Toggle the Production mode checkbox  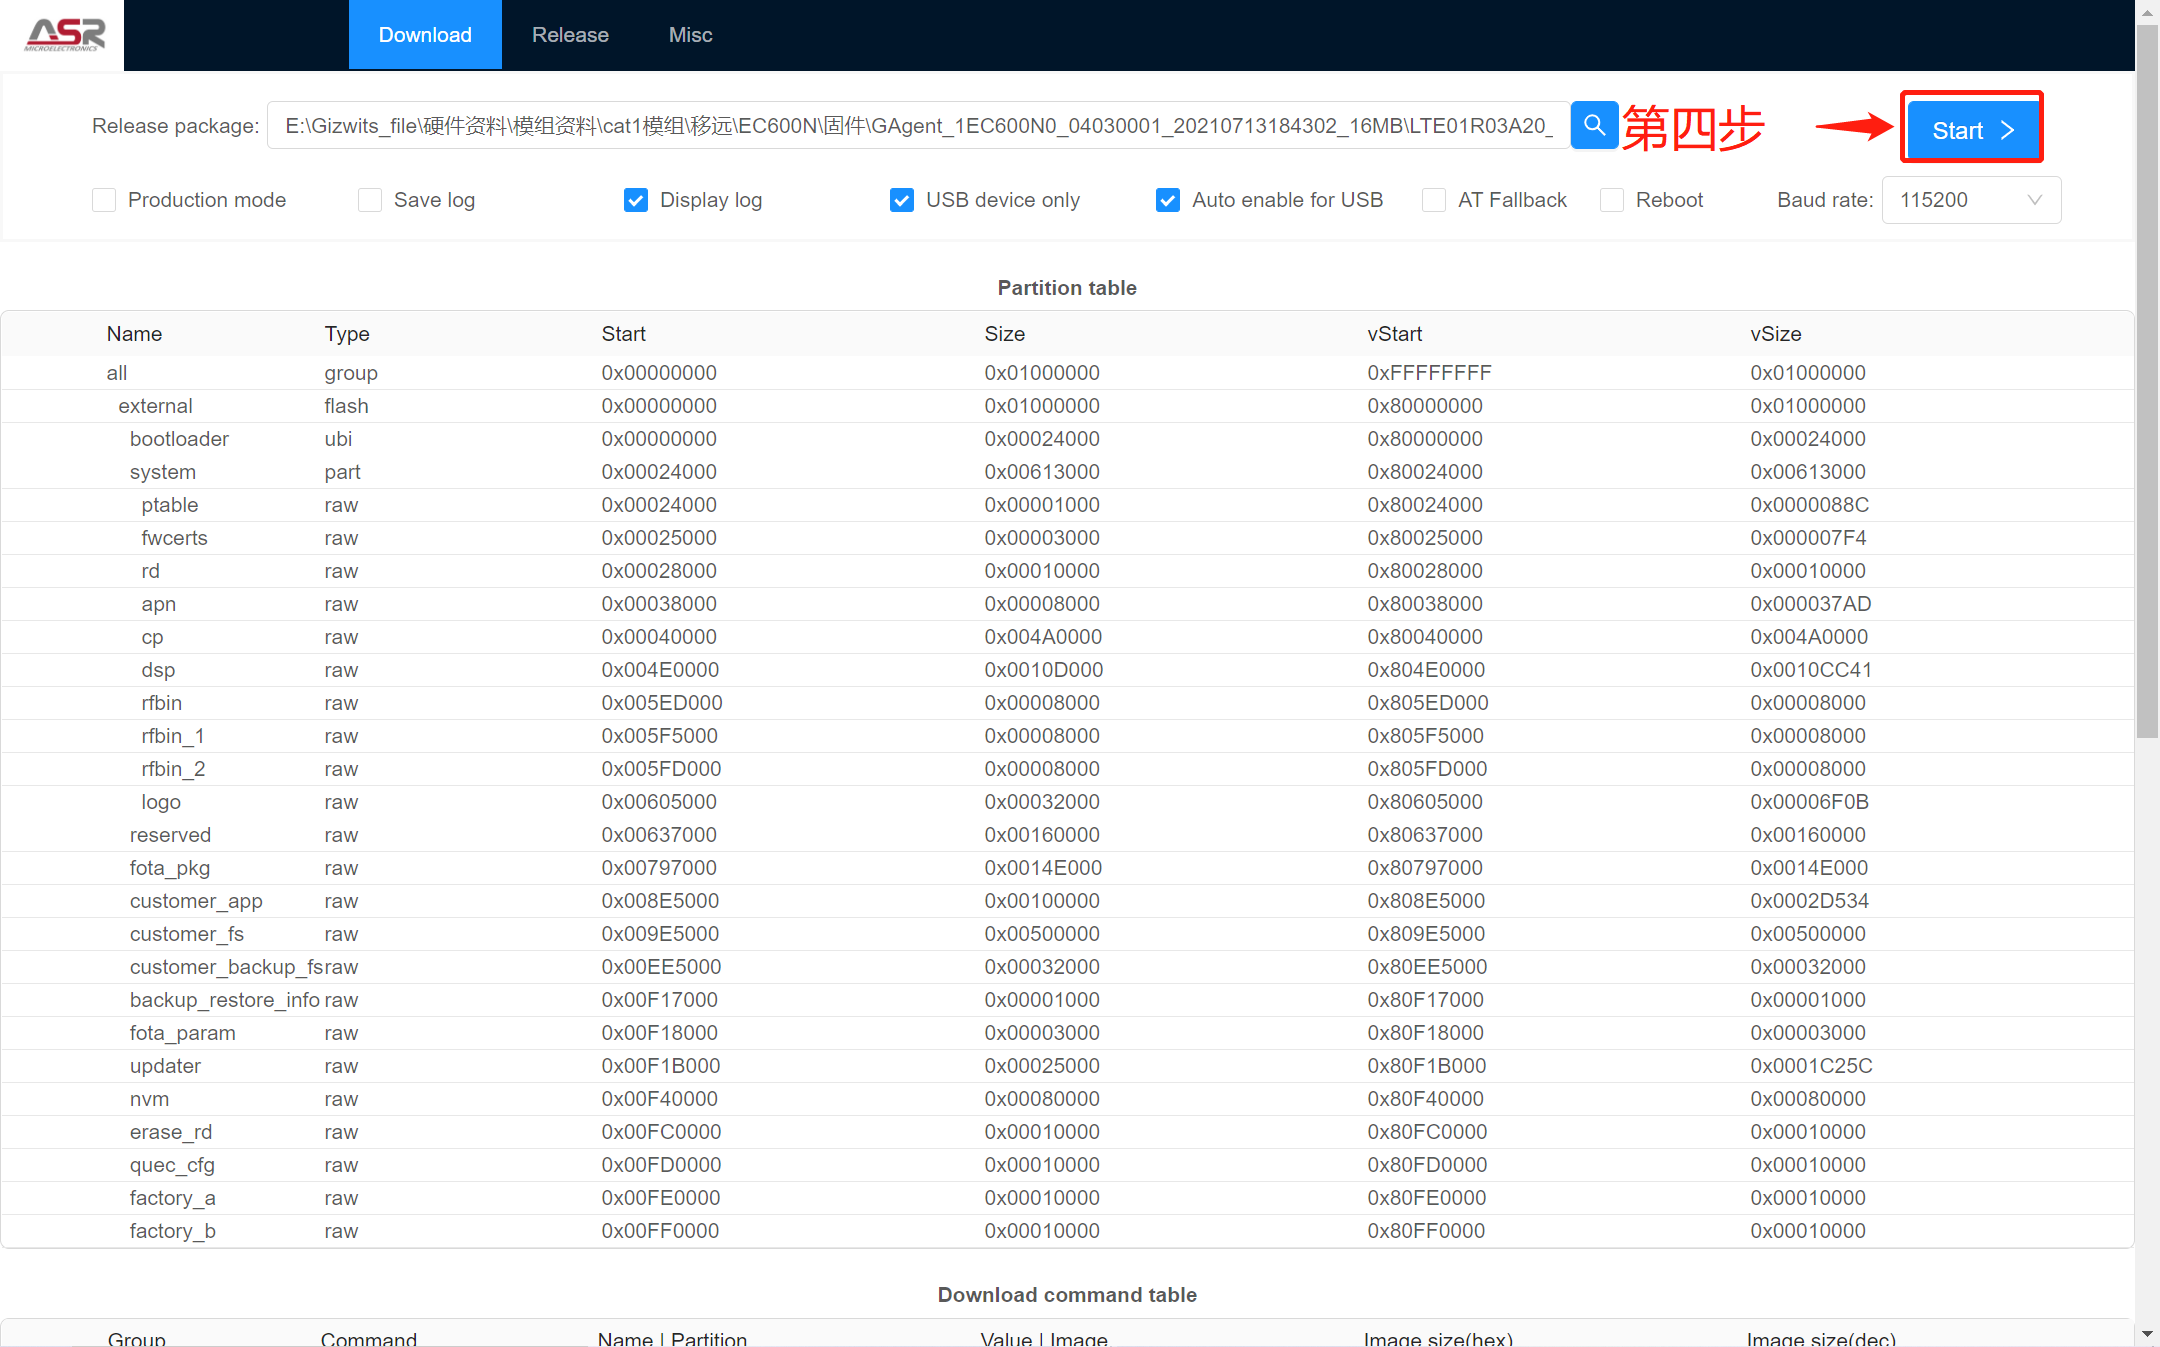point(102,199)
